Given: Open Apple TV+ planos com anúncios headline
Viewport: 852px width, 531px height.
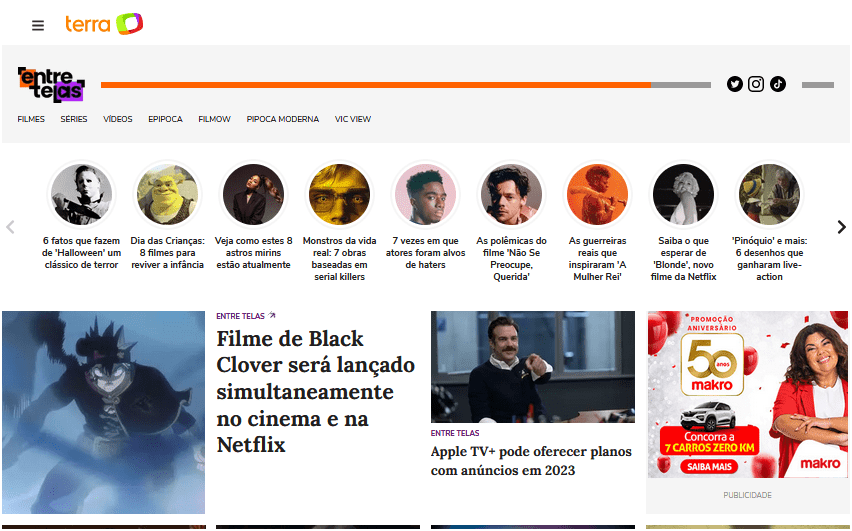Looking at the screenshot, I should click(x=531, y=461).
